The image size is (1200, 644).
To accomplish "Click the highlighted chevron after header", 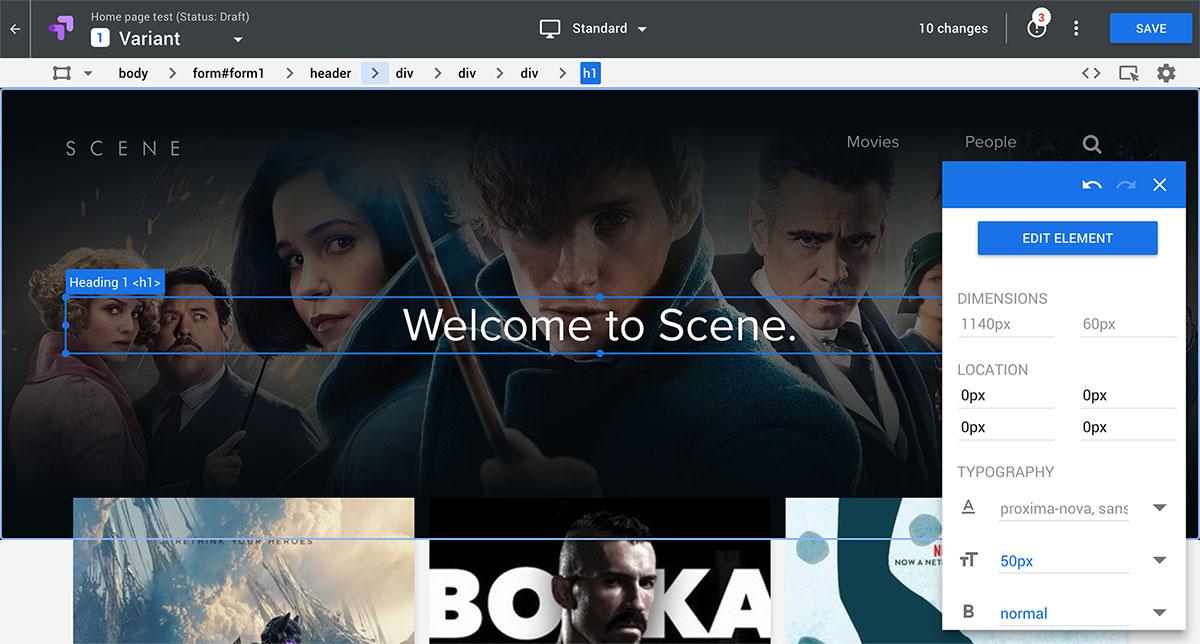I will (x=375, y=73).
